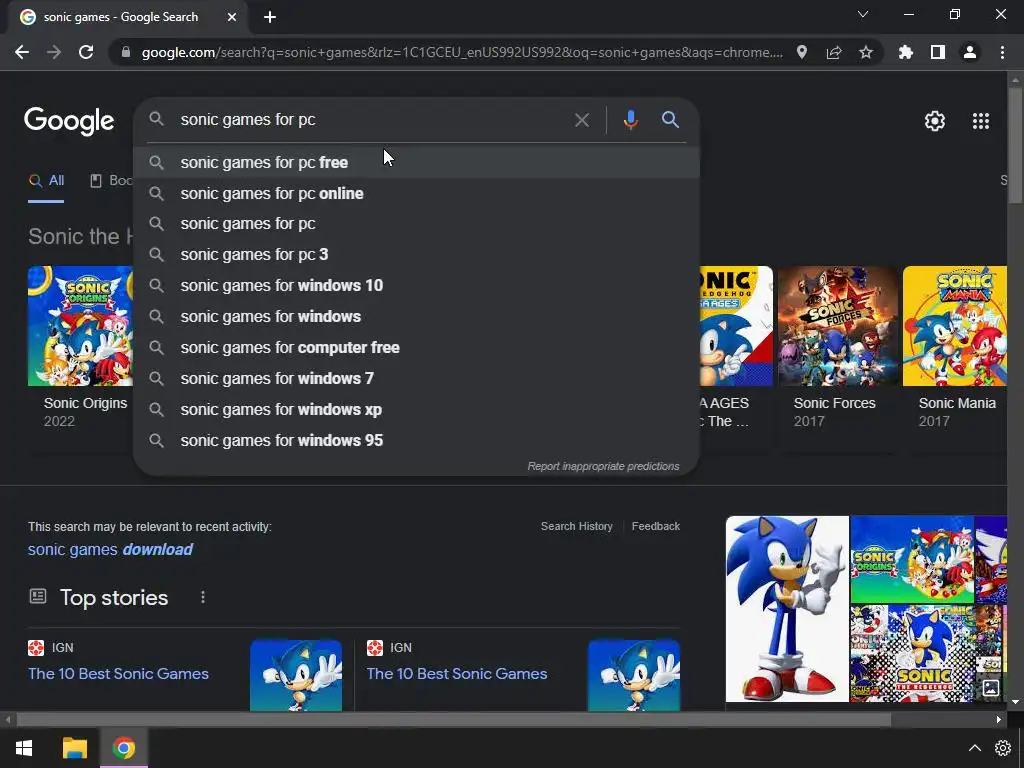The image size is (1024, 768).
Task: Click the Feedback link
Action: pyautogui.click(x=656, y=526)
